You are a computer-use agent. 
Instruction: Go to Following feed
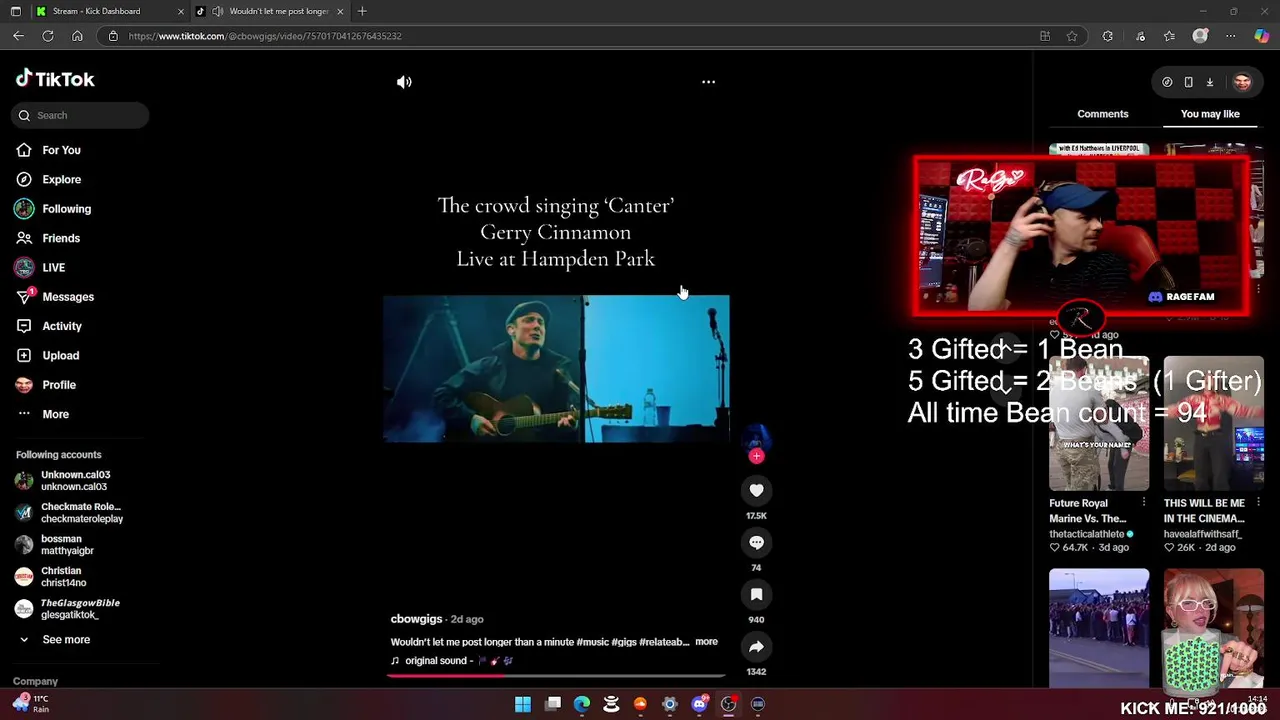(66, 209)
